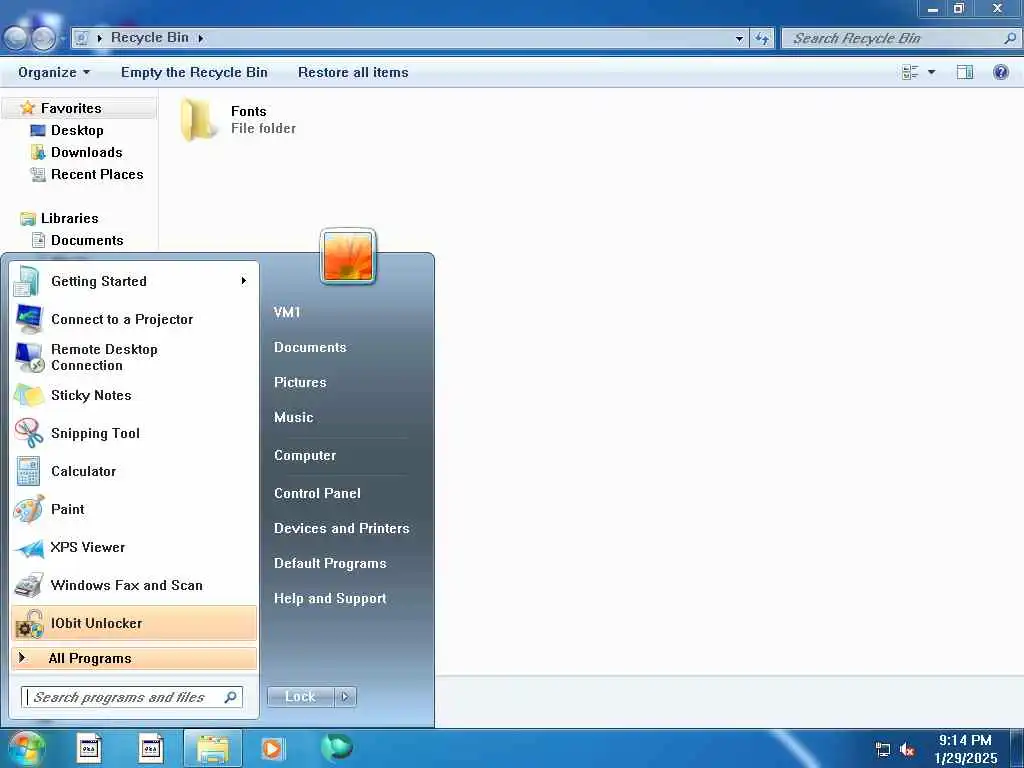The image size is (1024, 768).
Task: Open the taskbar clock showing 9:14 PM
Action: [965, 749]
